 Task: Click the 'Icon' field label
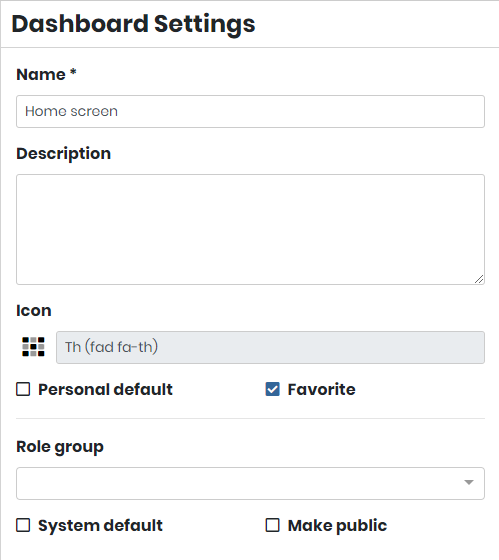click(34, 310)
